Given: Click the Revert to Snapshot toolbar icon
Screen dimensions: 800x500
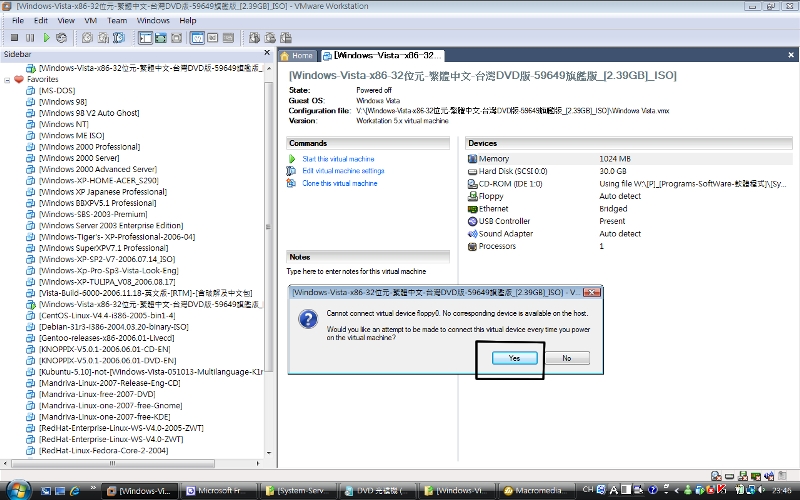Looking at the screenshot, I should point(103,38).
